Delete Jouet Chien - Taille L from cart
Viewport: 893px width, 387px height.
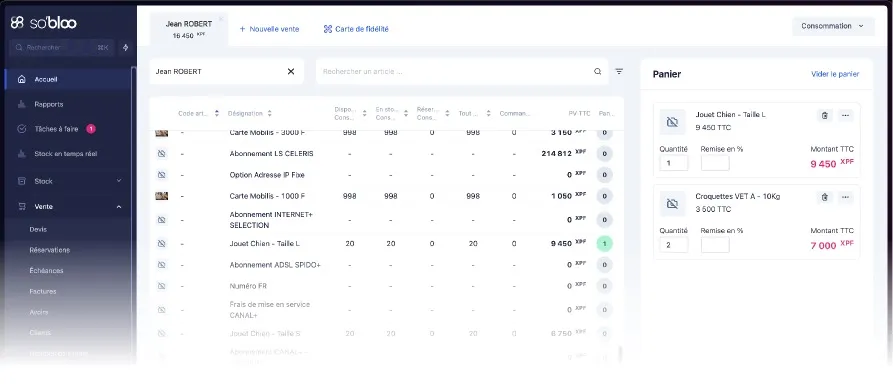click(x=825, y=116)
